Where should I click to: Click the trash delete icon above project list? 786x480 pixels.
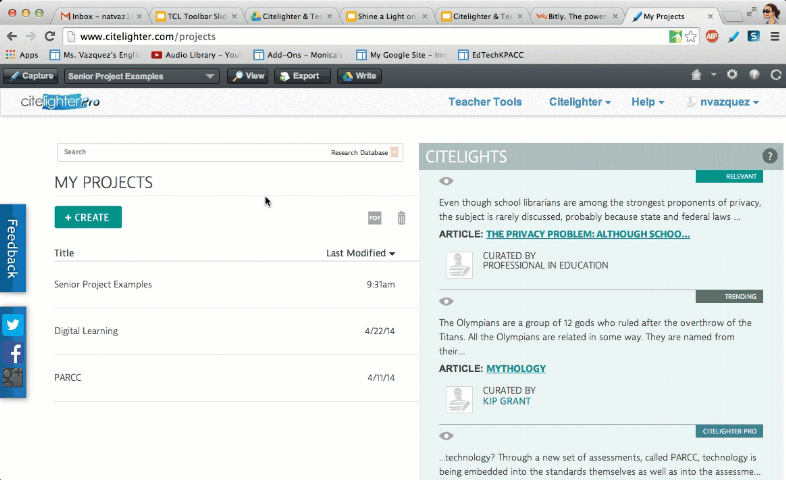pos(402,218)
